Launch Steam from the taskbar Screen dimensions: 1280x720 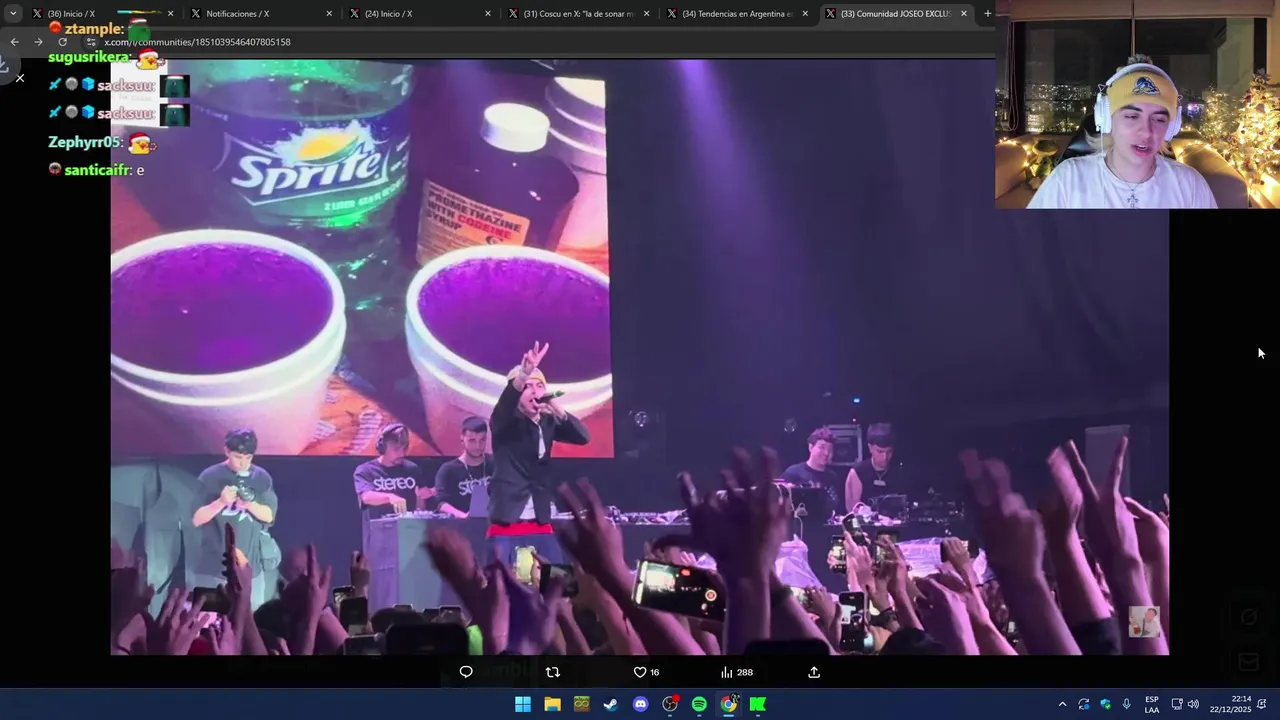(x=610, y=704)
